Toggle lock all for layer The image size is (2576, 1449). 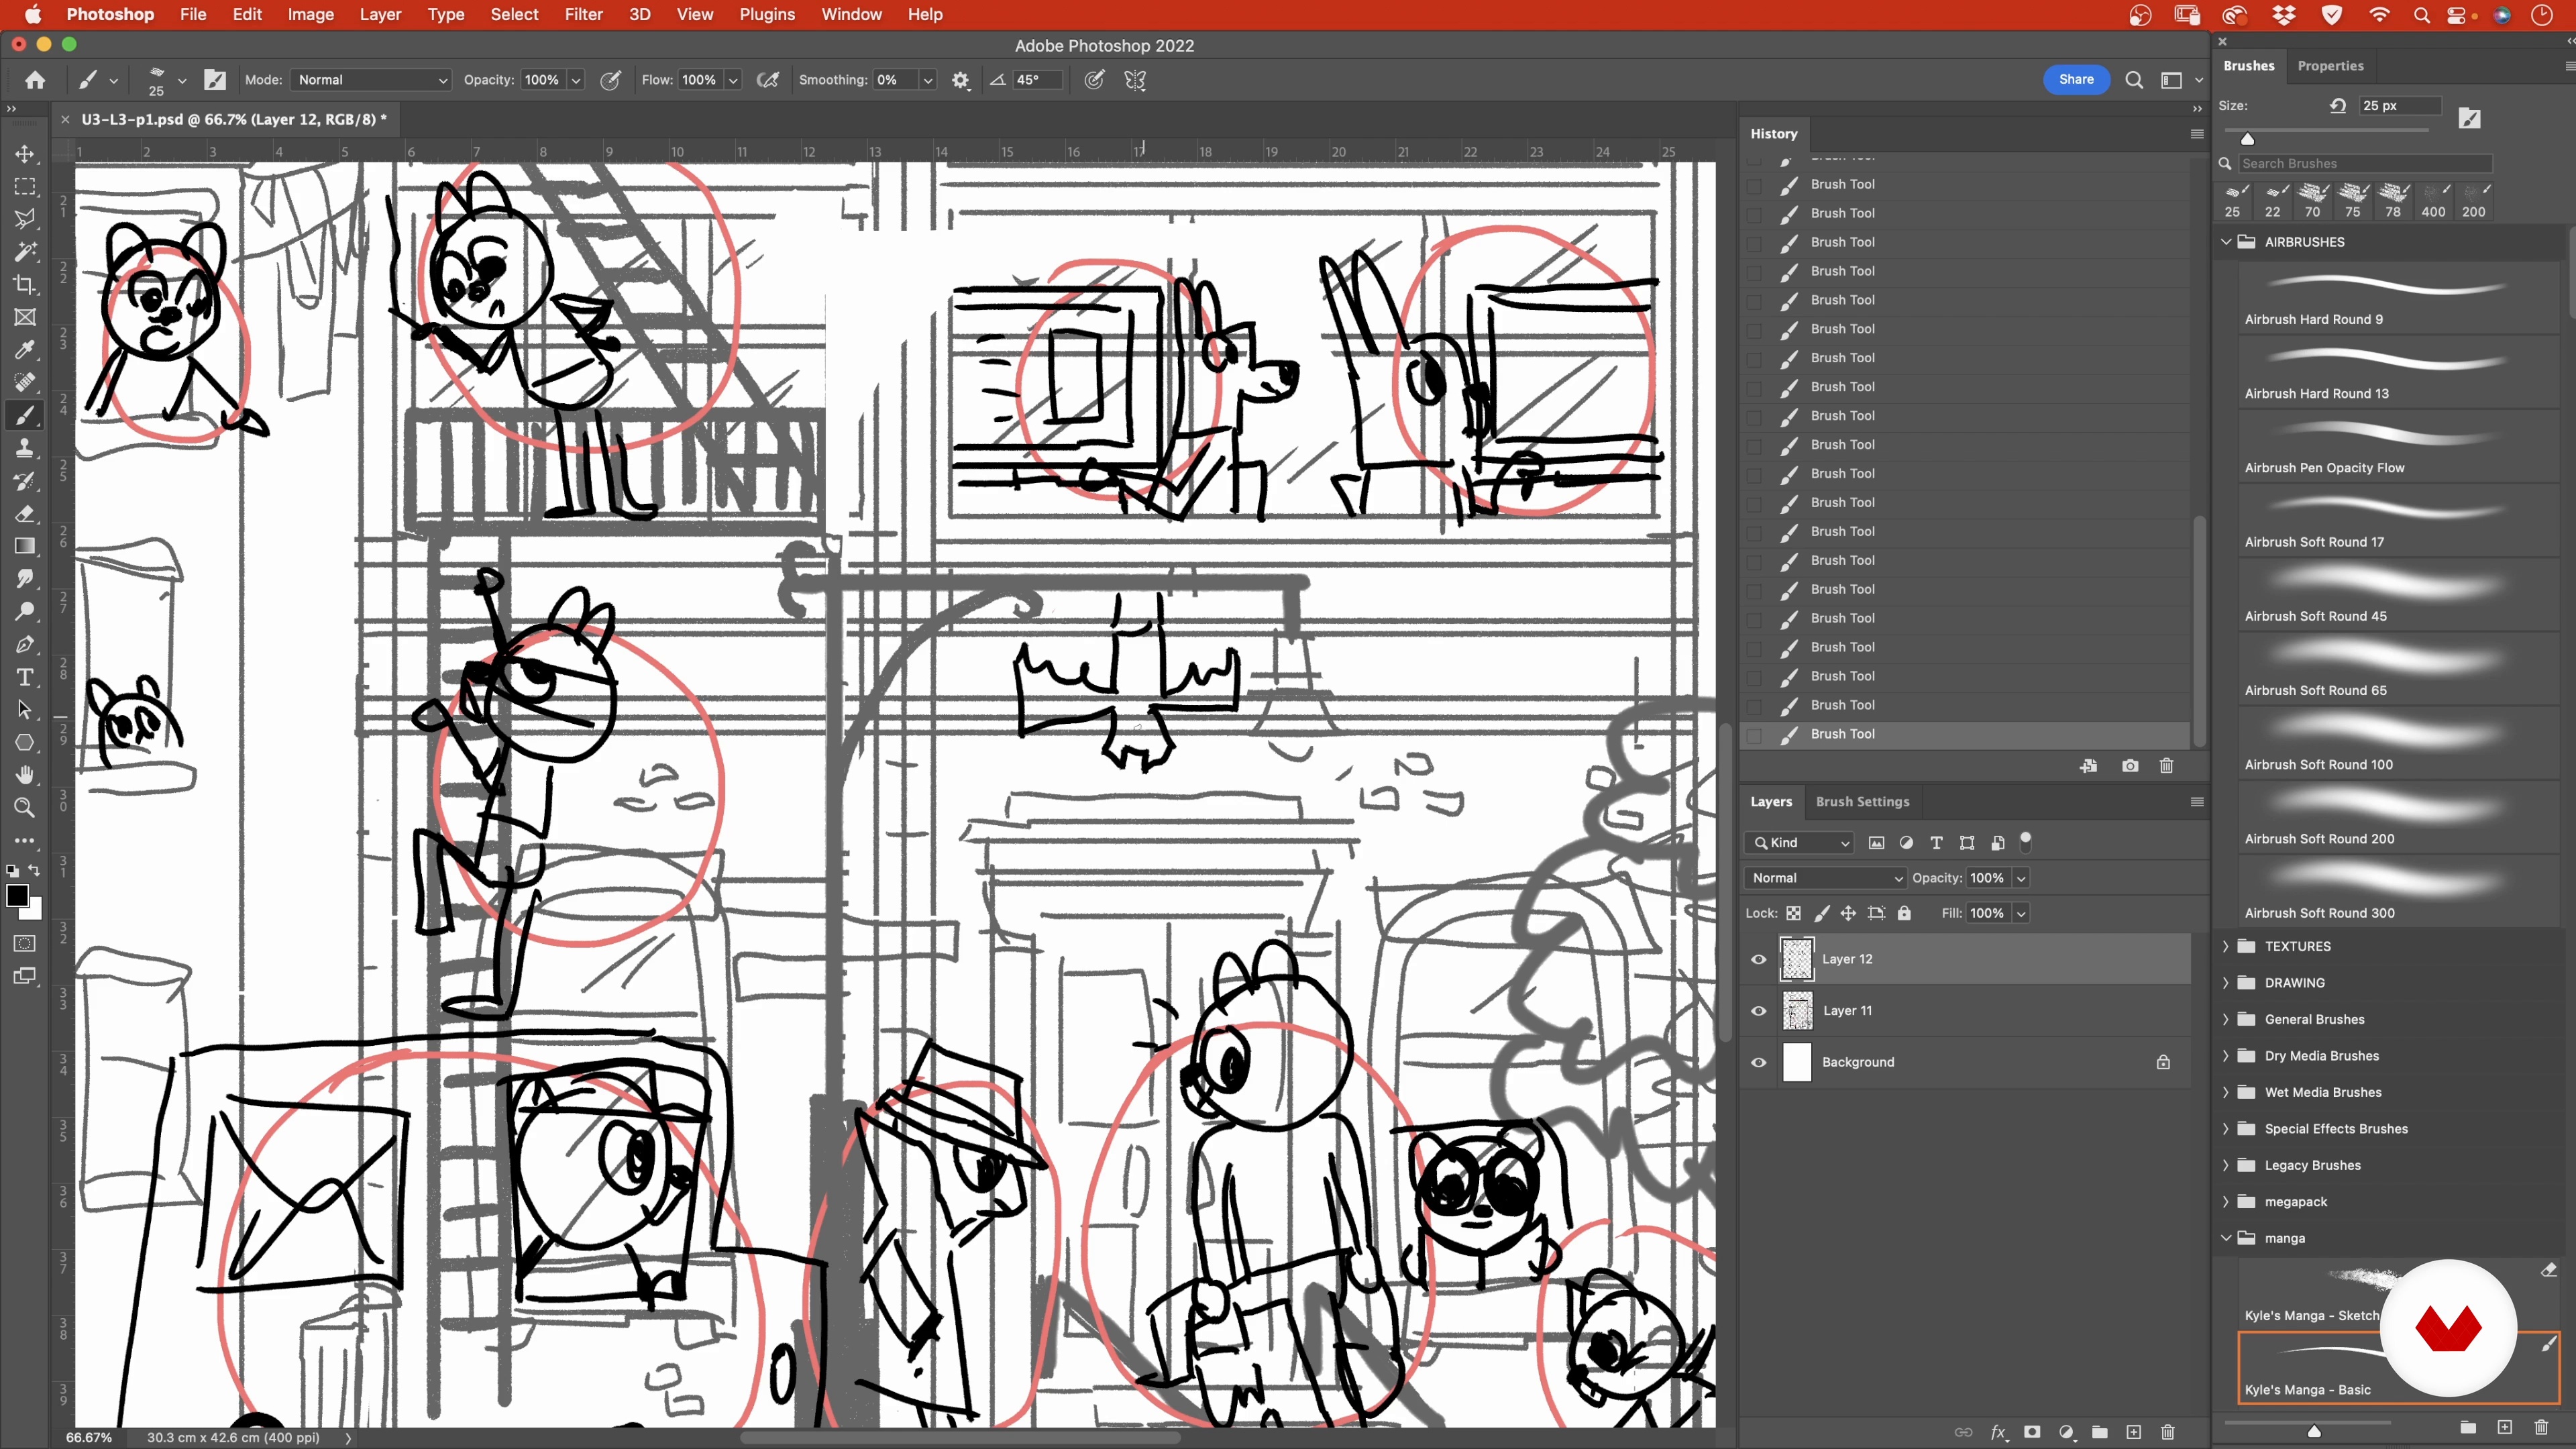click(1904, 913)
